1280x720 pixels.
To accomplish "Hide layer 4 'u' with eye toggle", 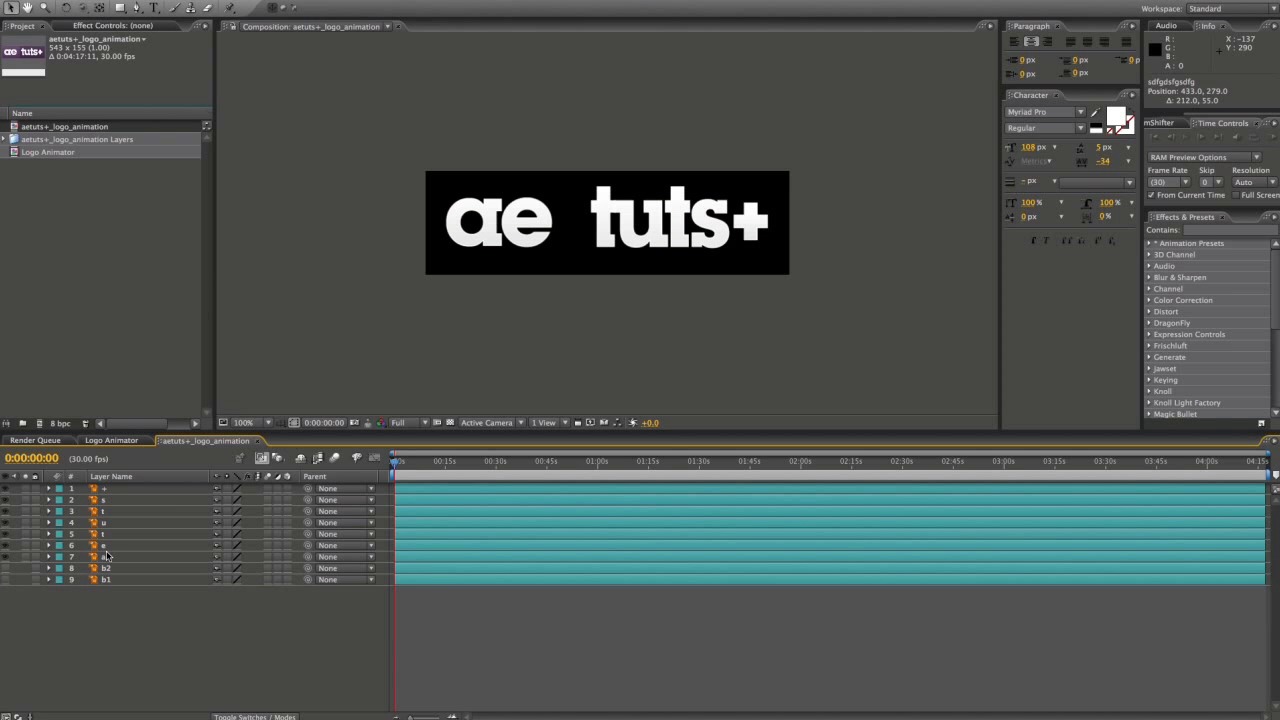I will coord(5,522).
